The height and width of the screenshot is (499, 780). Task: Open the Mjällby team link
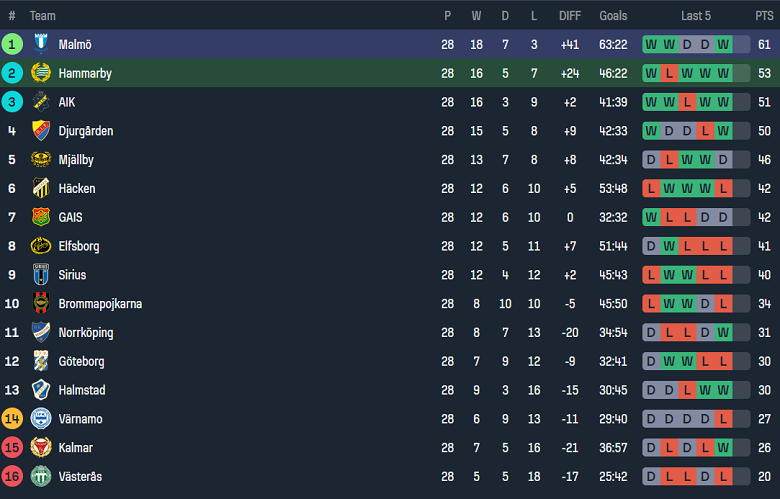click(78, 160)
